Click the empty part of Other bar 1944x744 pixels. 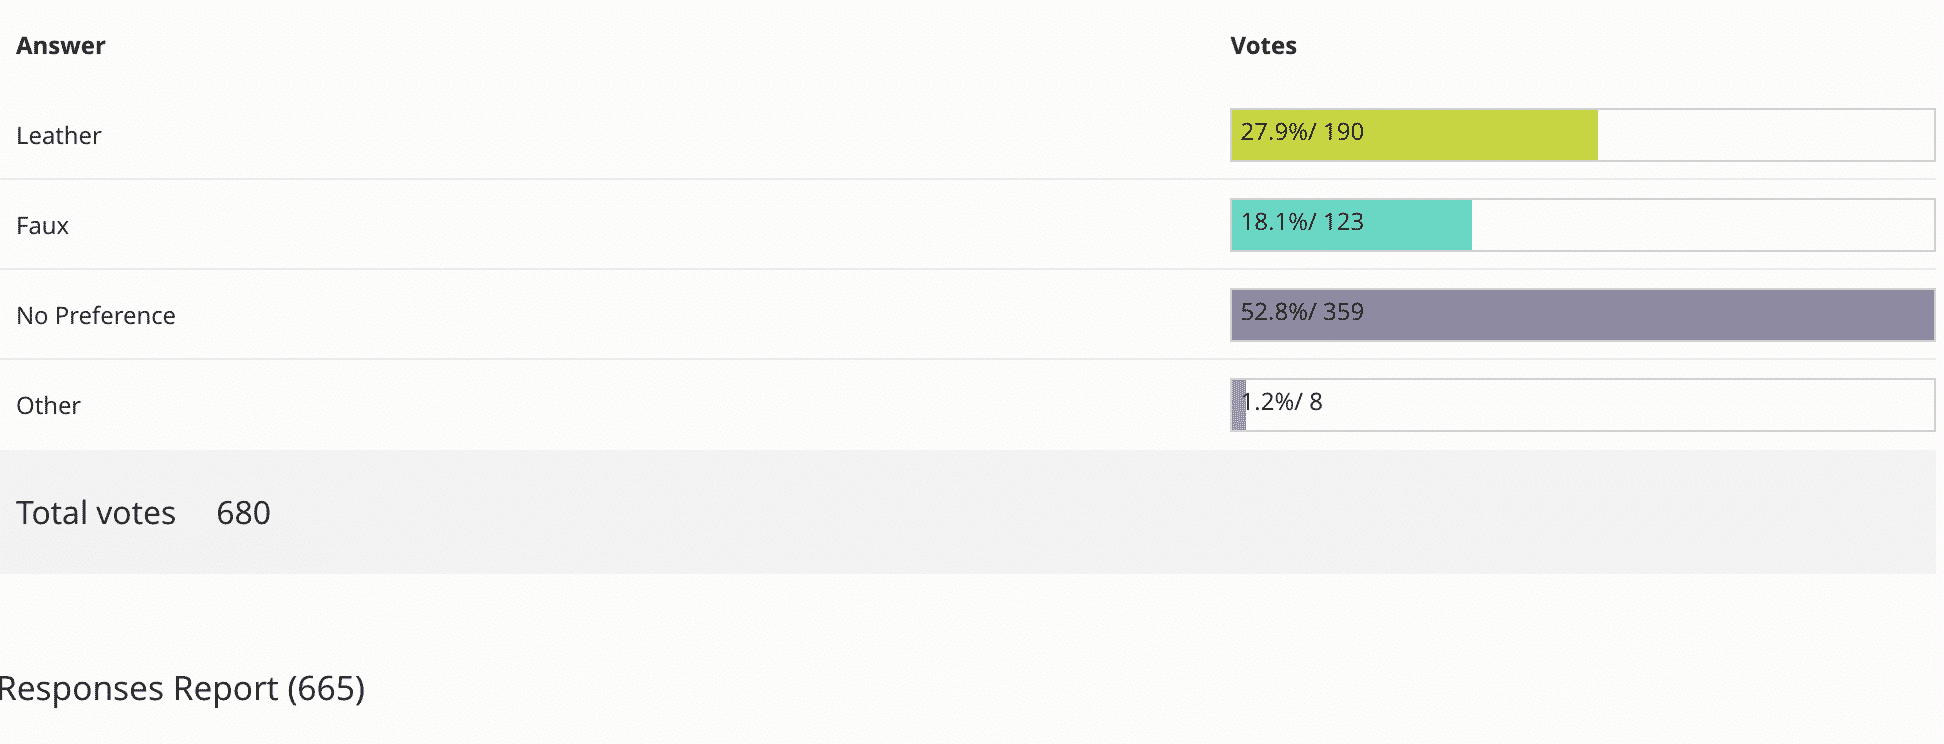pos(1630,405)
